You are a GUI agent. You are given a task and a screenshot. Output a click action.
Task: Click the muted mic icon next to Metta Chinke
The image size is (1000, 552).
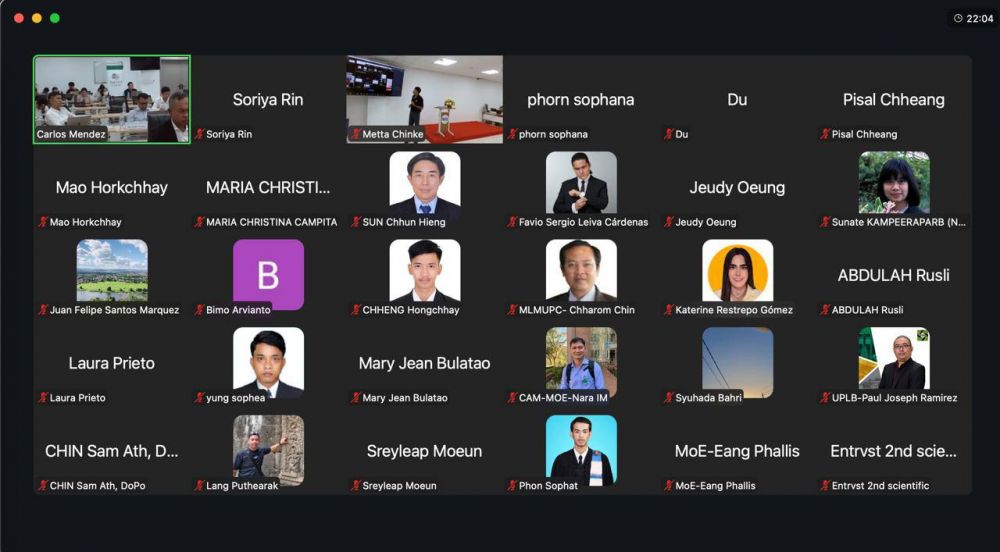356,134
